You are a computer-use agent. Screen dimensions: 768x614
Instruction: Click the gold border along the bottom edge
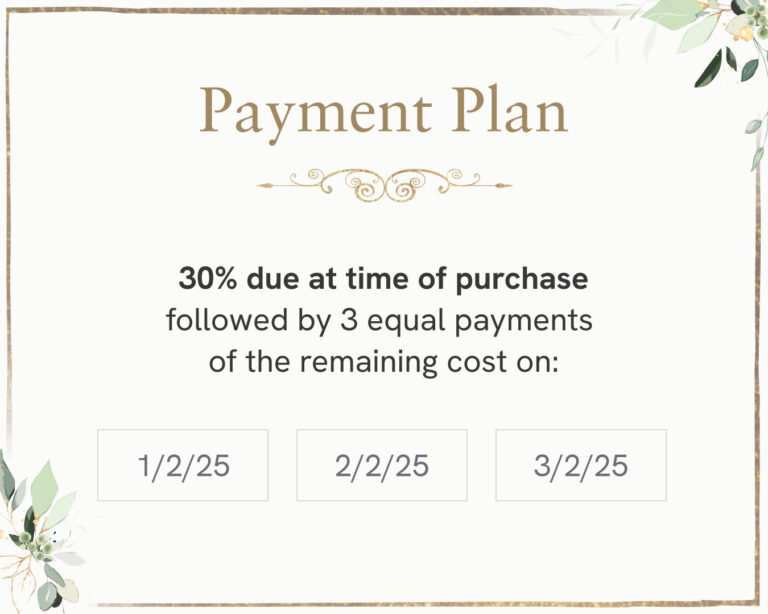point(400,605)
